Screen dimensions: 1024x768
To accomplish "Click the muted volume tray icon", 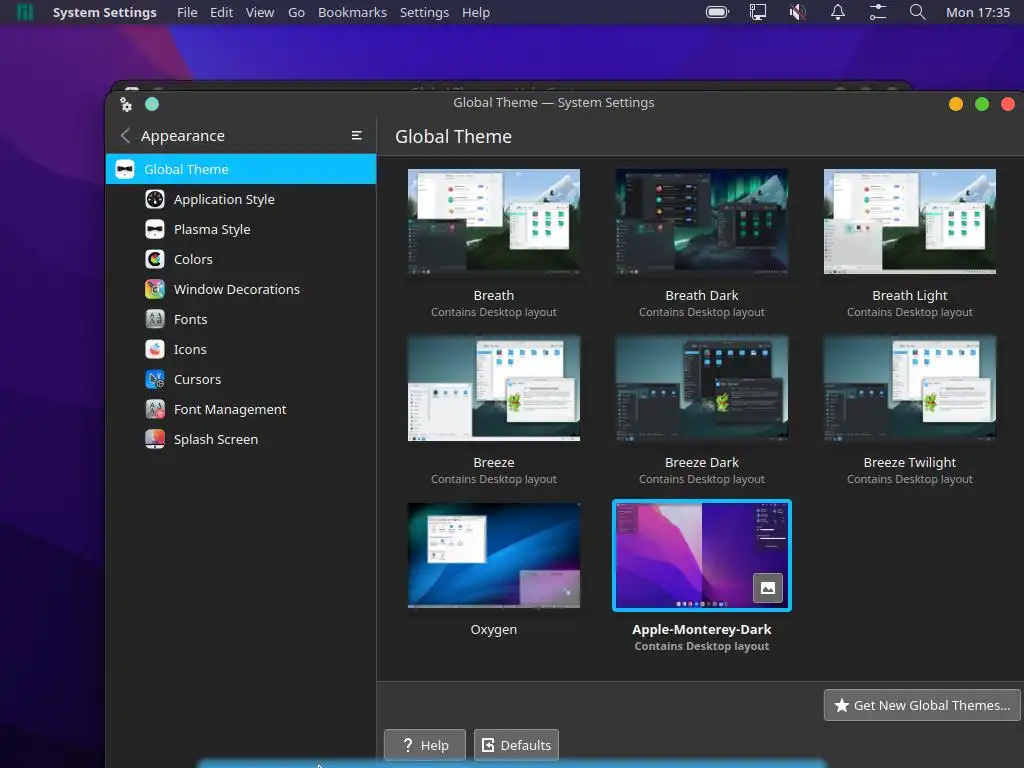I will pos(797,12).
